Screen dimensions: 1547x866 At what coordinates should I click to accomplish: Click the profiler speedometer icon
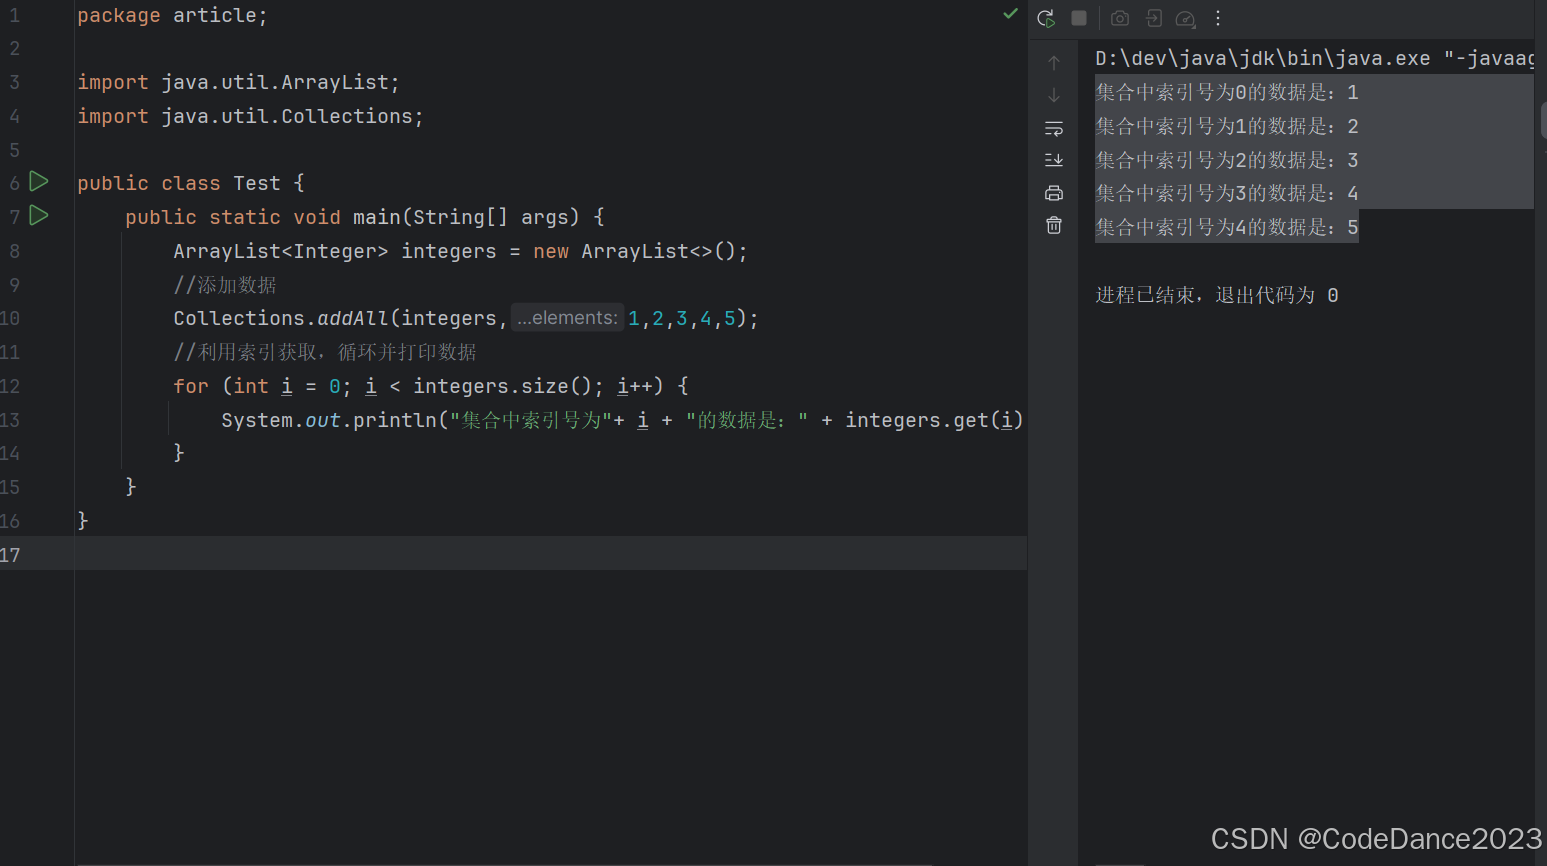point(1186,18)
